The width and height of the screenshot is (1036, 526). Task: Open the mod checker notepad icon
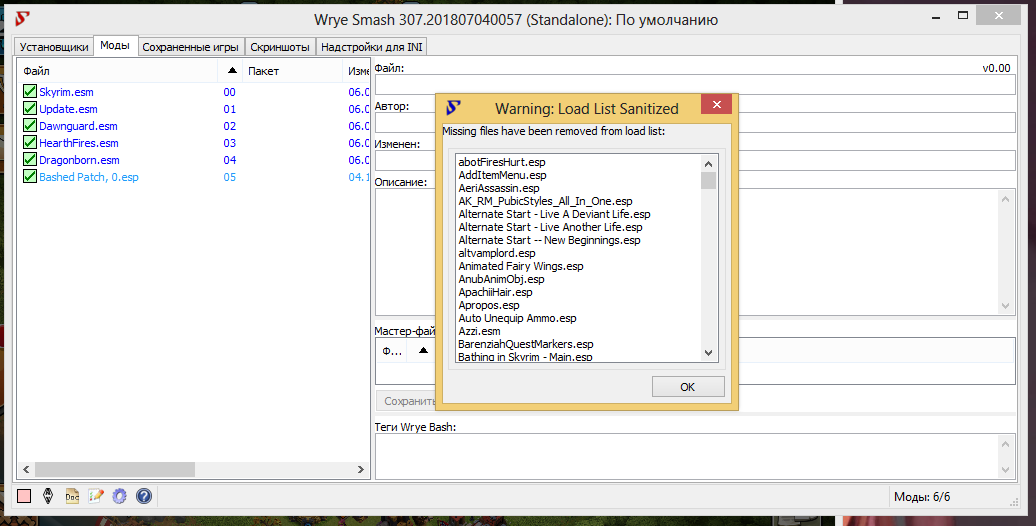tap(96, 496)
